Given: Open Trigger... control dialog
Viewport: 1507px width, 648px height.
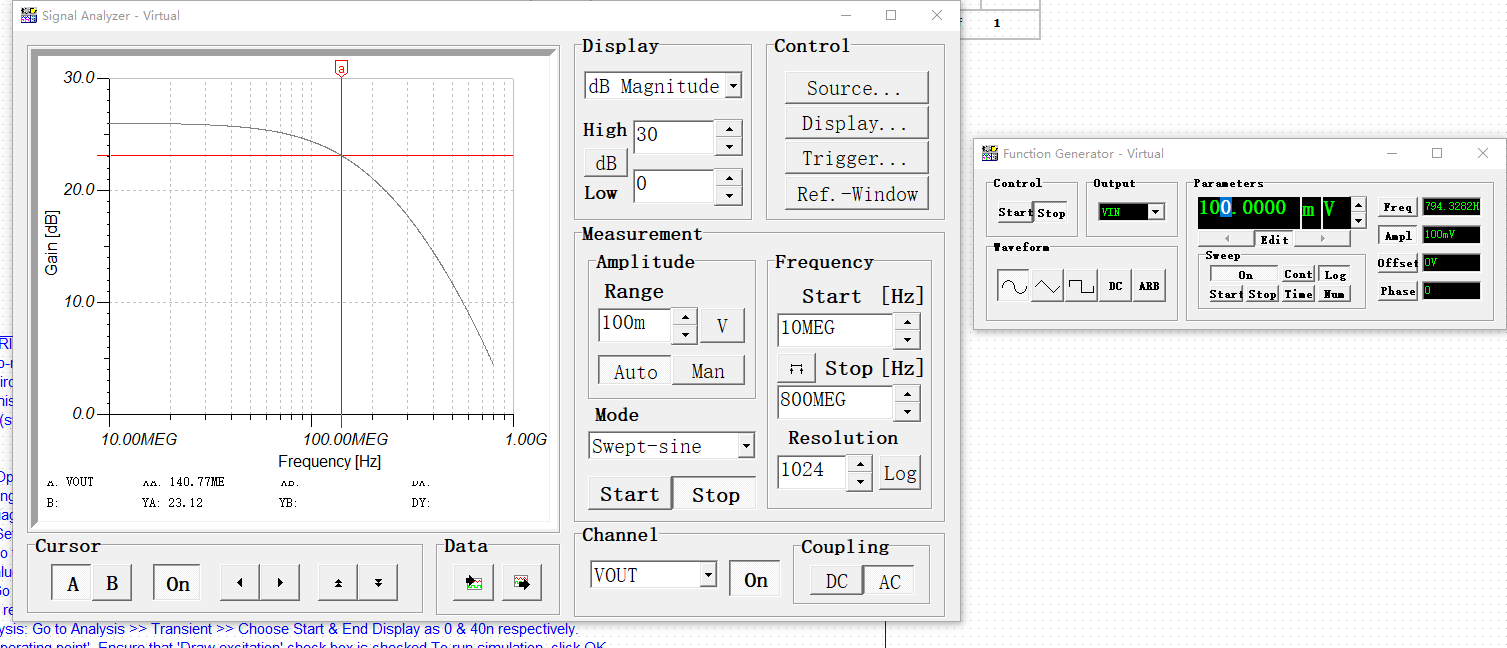Looking at the screenshot, I should 856,158.
